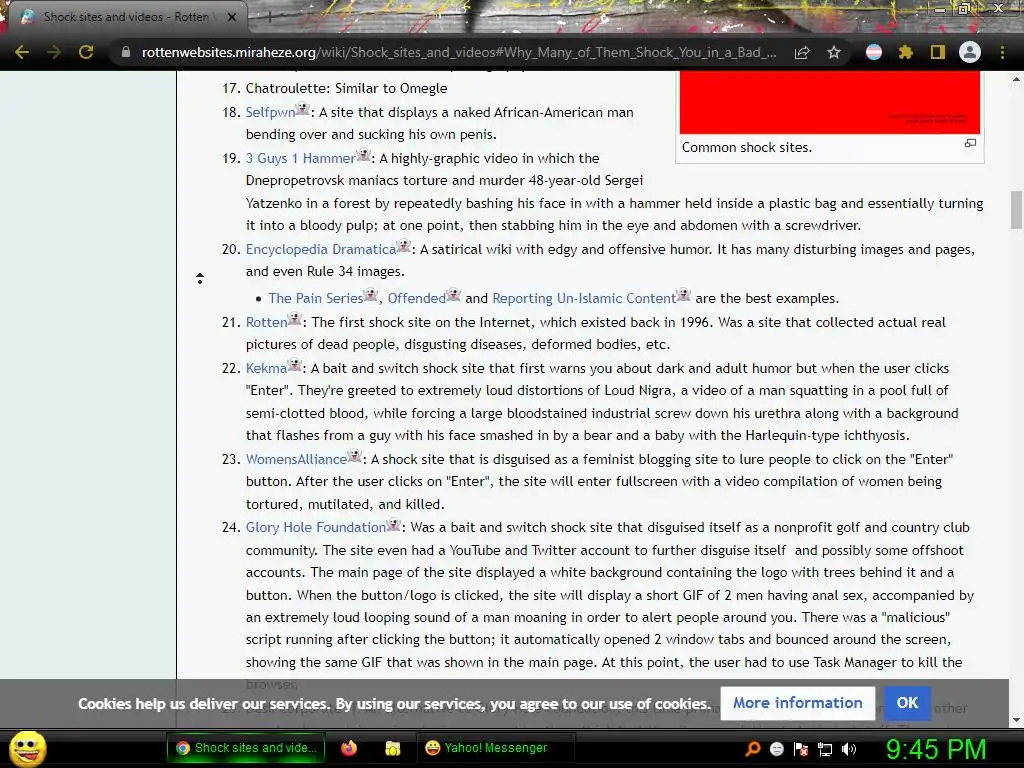Open the smiley Start button
This screenshot has width=1024, height=768.
[27, 748]
